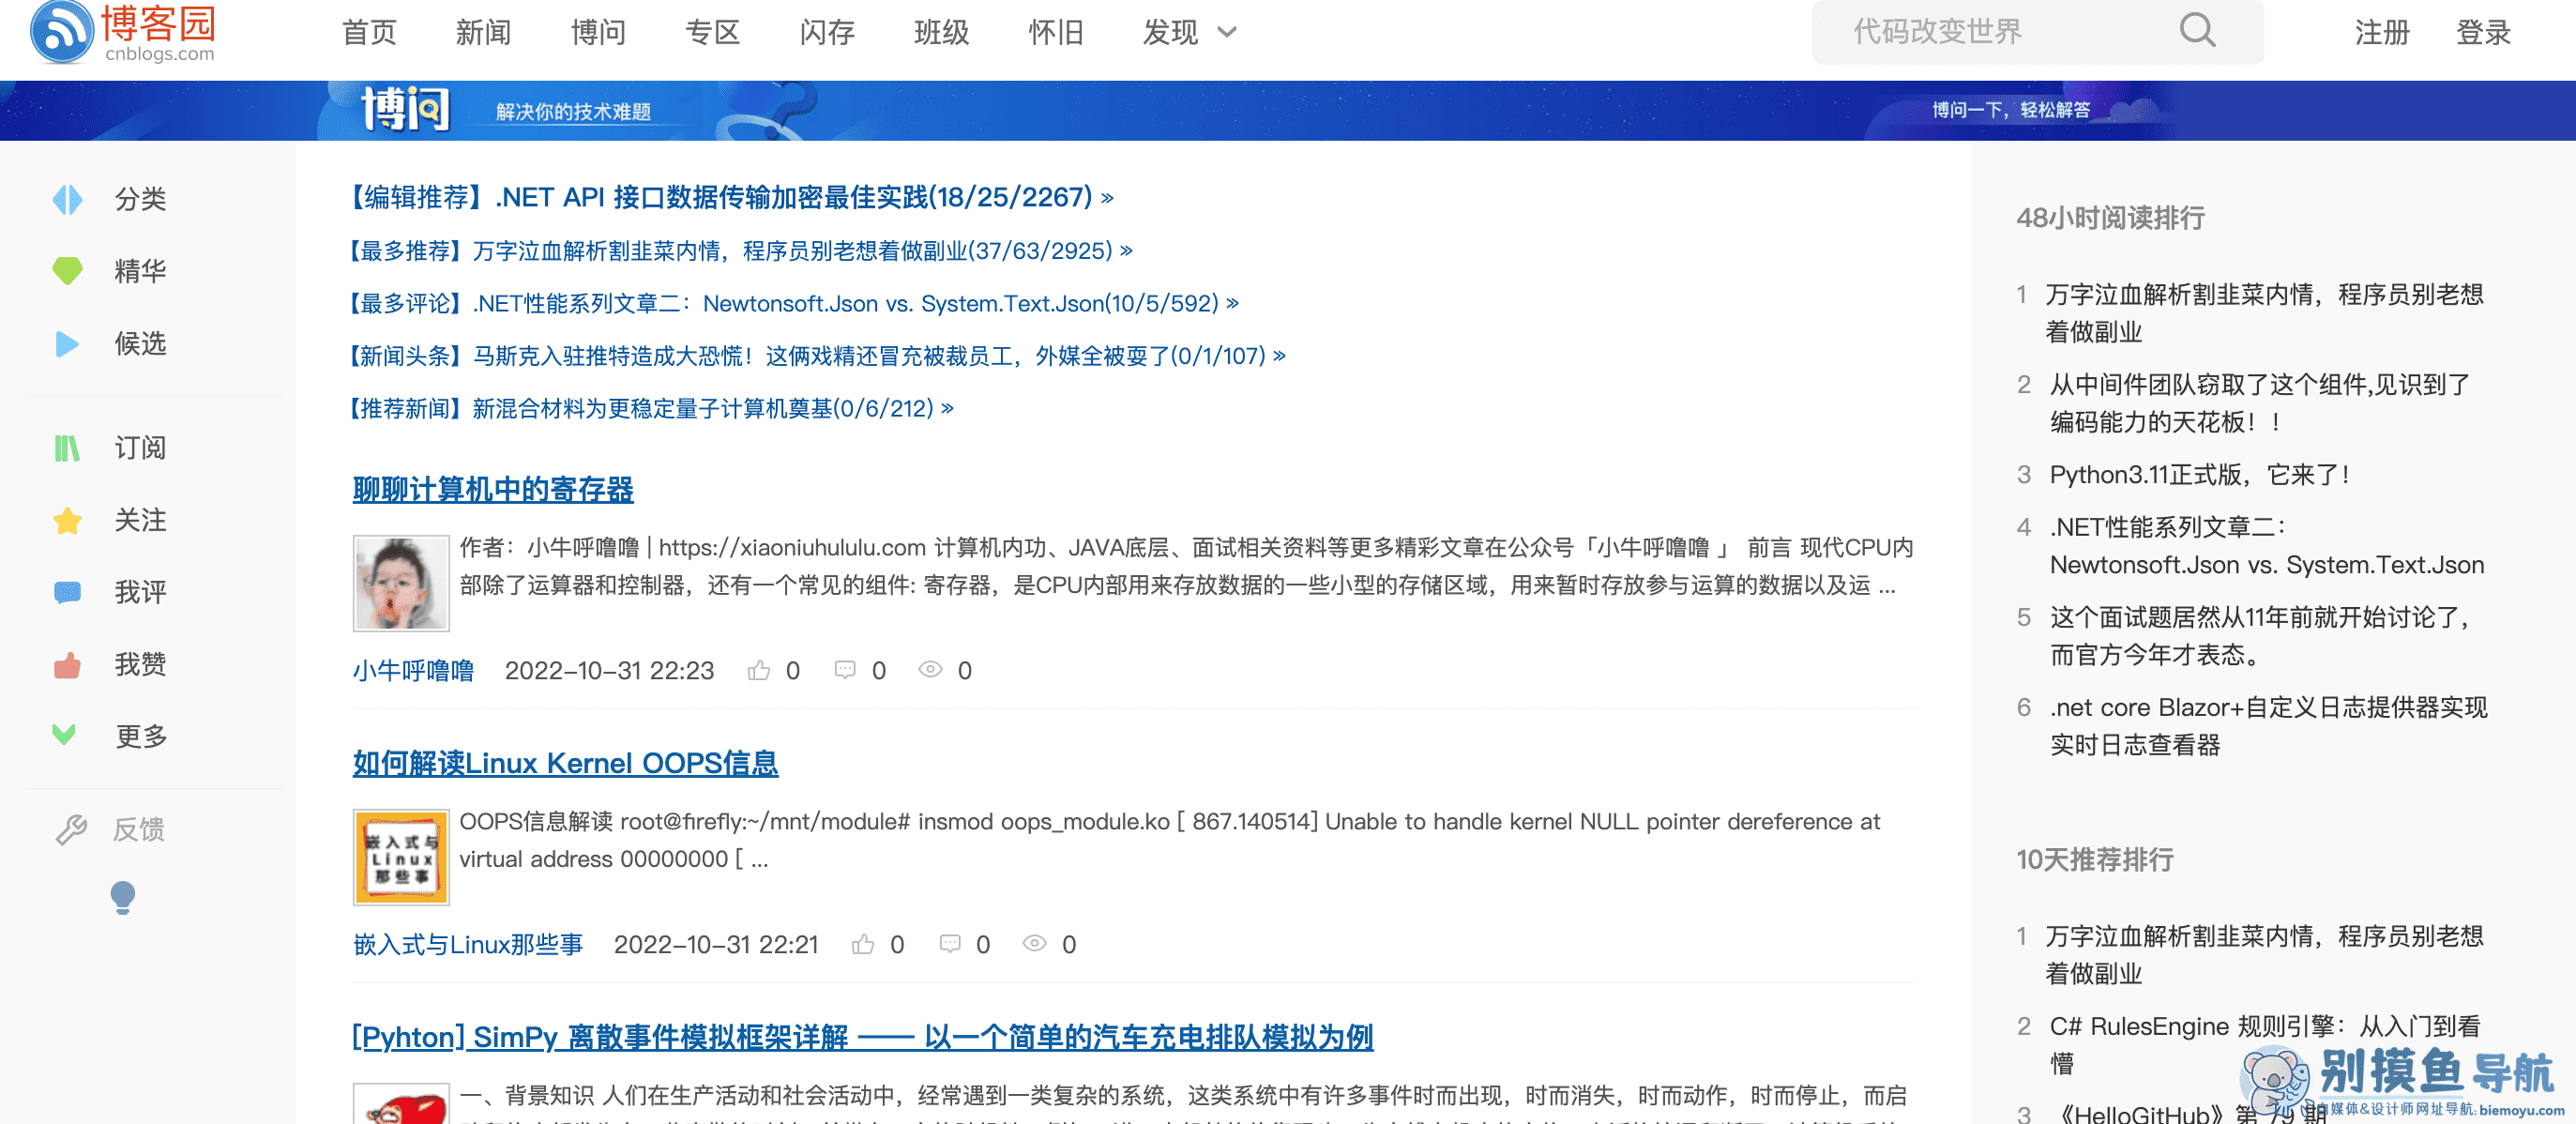Click author link 嵌入式与Linux那些事
The image size is (2576, 1124).
467,944
